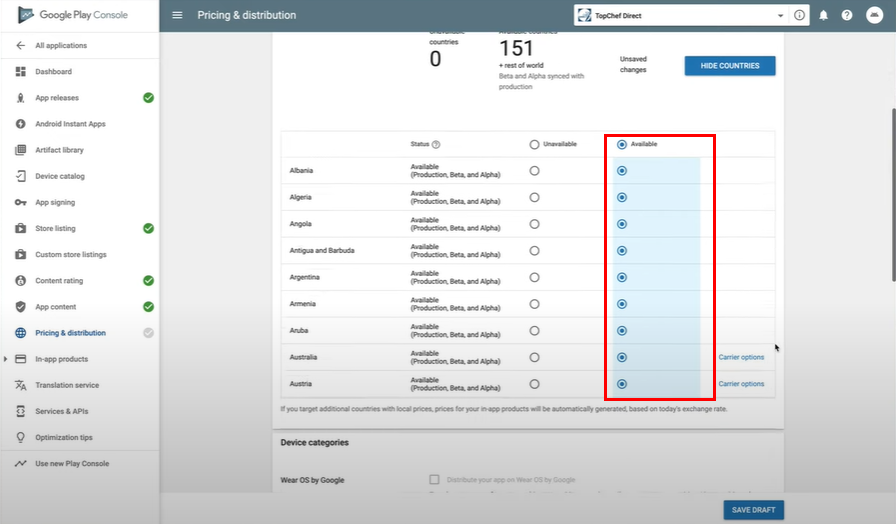Screen dimensions: 896x524
Task: Click the Custom store listings icon
Action: (21, 254)
